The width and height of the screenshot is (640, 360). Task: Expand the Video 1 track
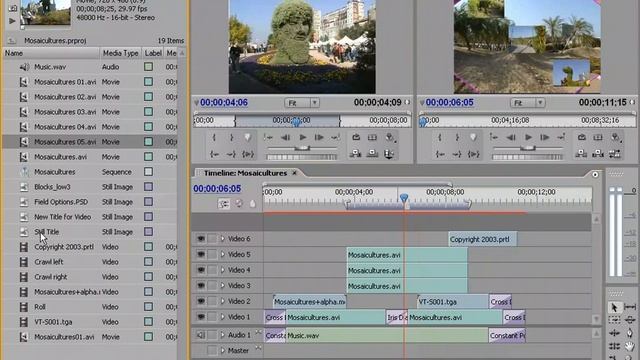coord(222,317)
